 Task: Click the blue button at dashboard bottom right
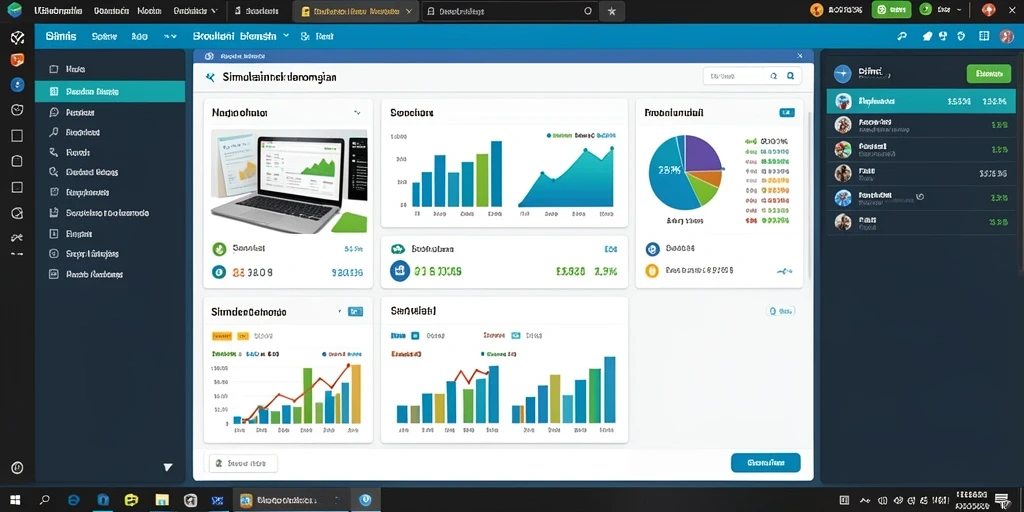pos(765,462)
